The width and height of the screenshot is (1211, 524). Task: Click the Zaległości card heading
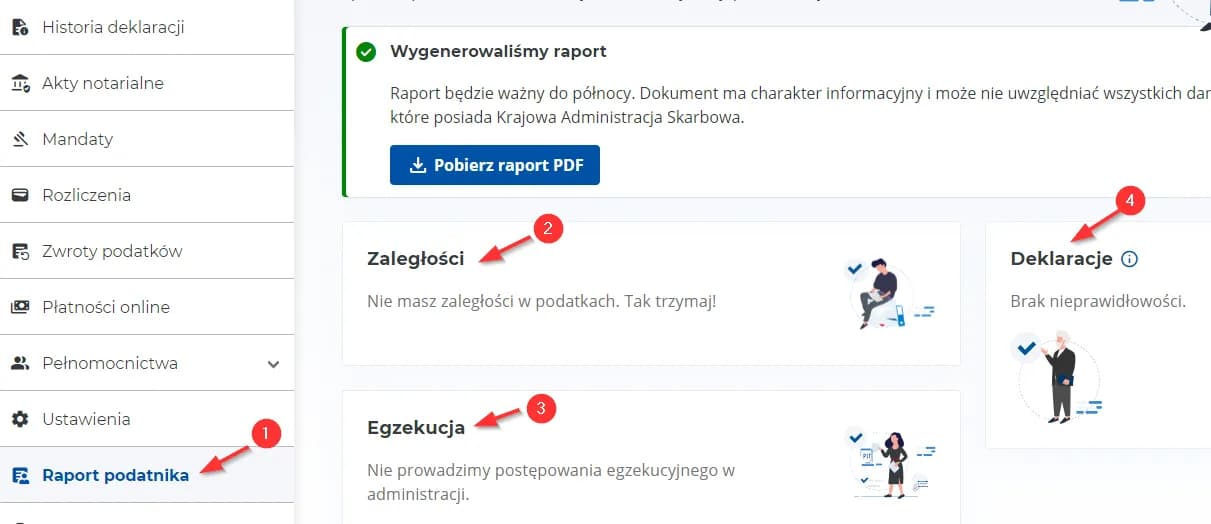(x=416, y=259)
